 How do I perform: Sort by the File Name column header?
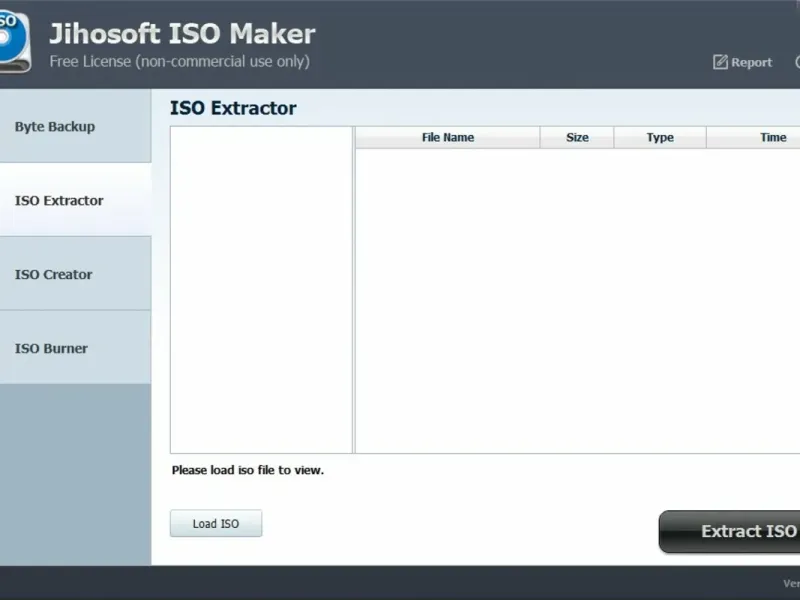coord(447,137)
